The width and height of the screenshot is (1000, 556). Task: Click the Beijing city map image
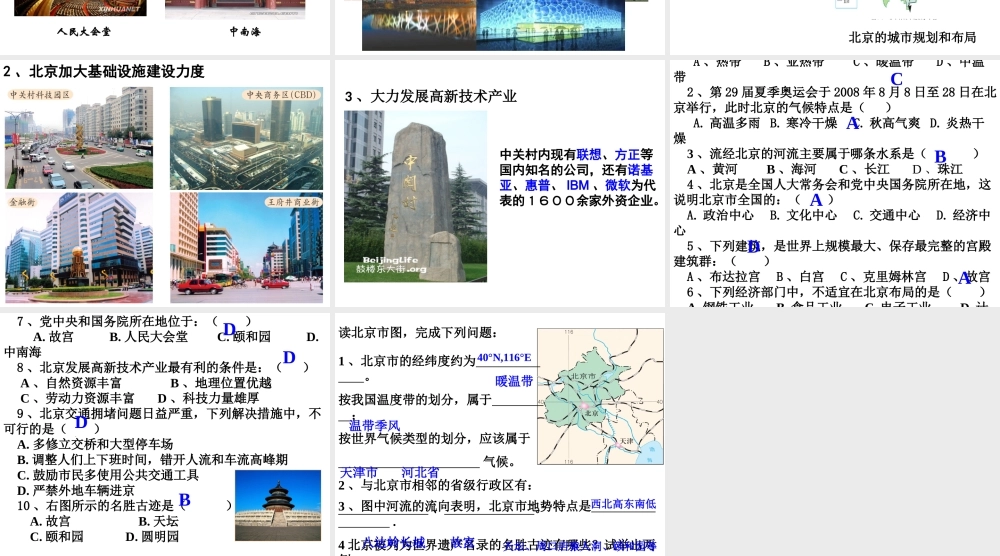point(600,397)
